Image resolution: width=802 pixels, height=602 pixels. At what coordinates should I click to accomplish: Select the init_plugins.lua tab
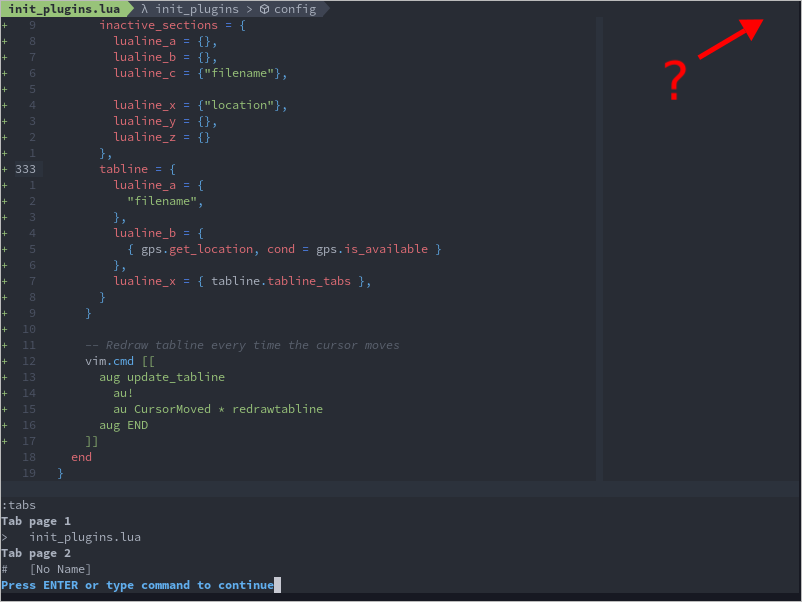tap(63, 8)
